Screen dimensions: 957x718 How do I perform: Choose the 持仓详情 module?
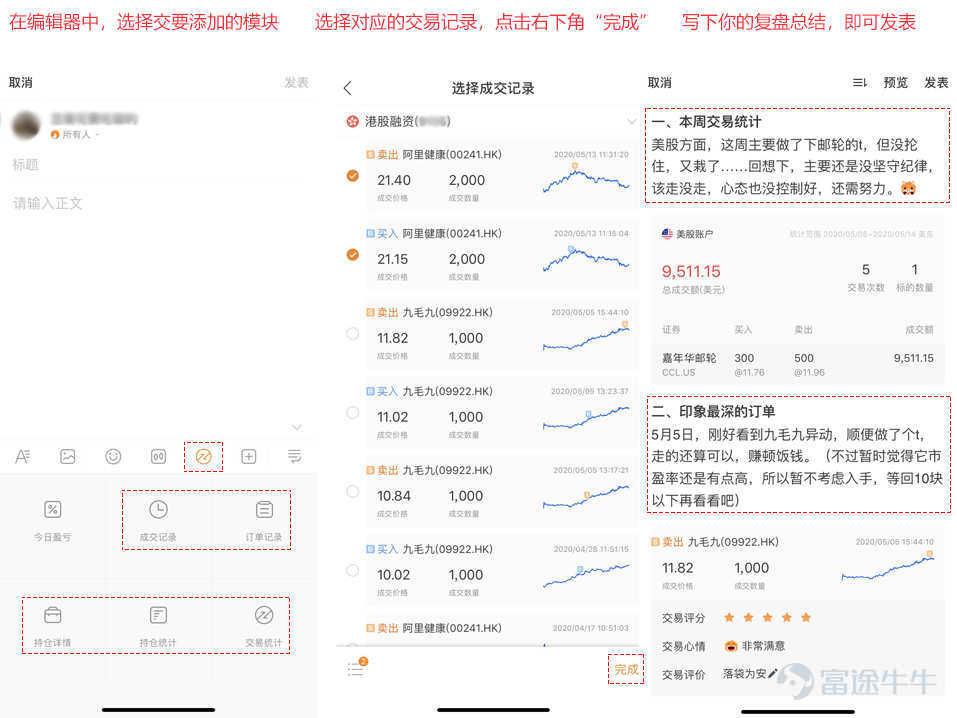pos(52,626)
